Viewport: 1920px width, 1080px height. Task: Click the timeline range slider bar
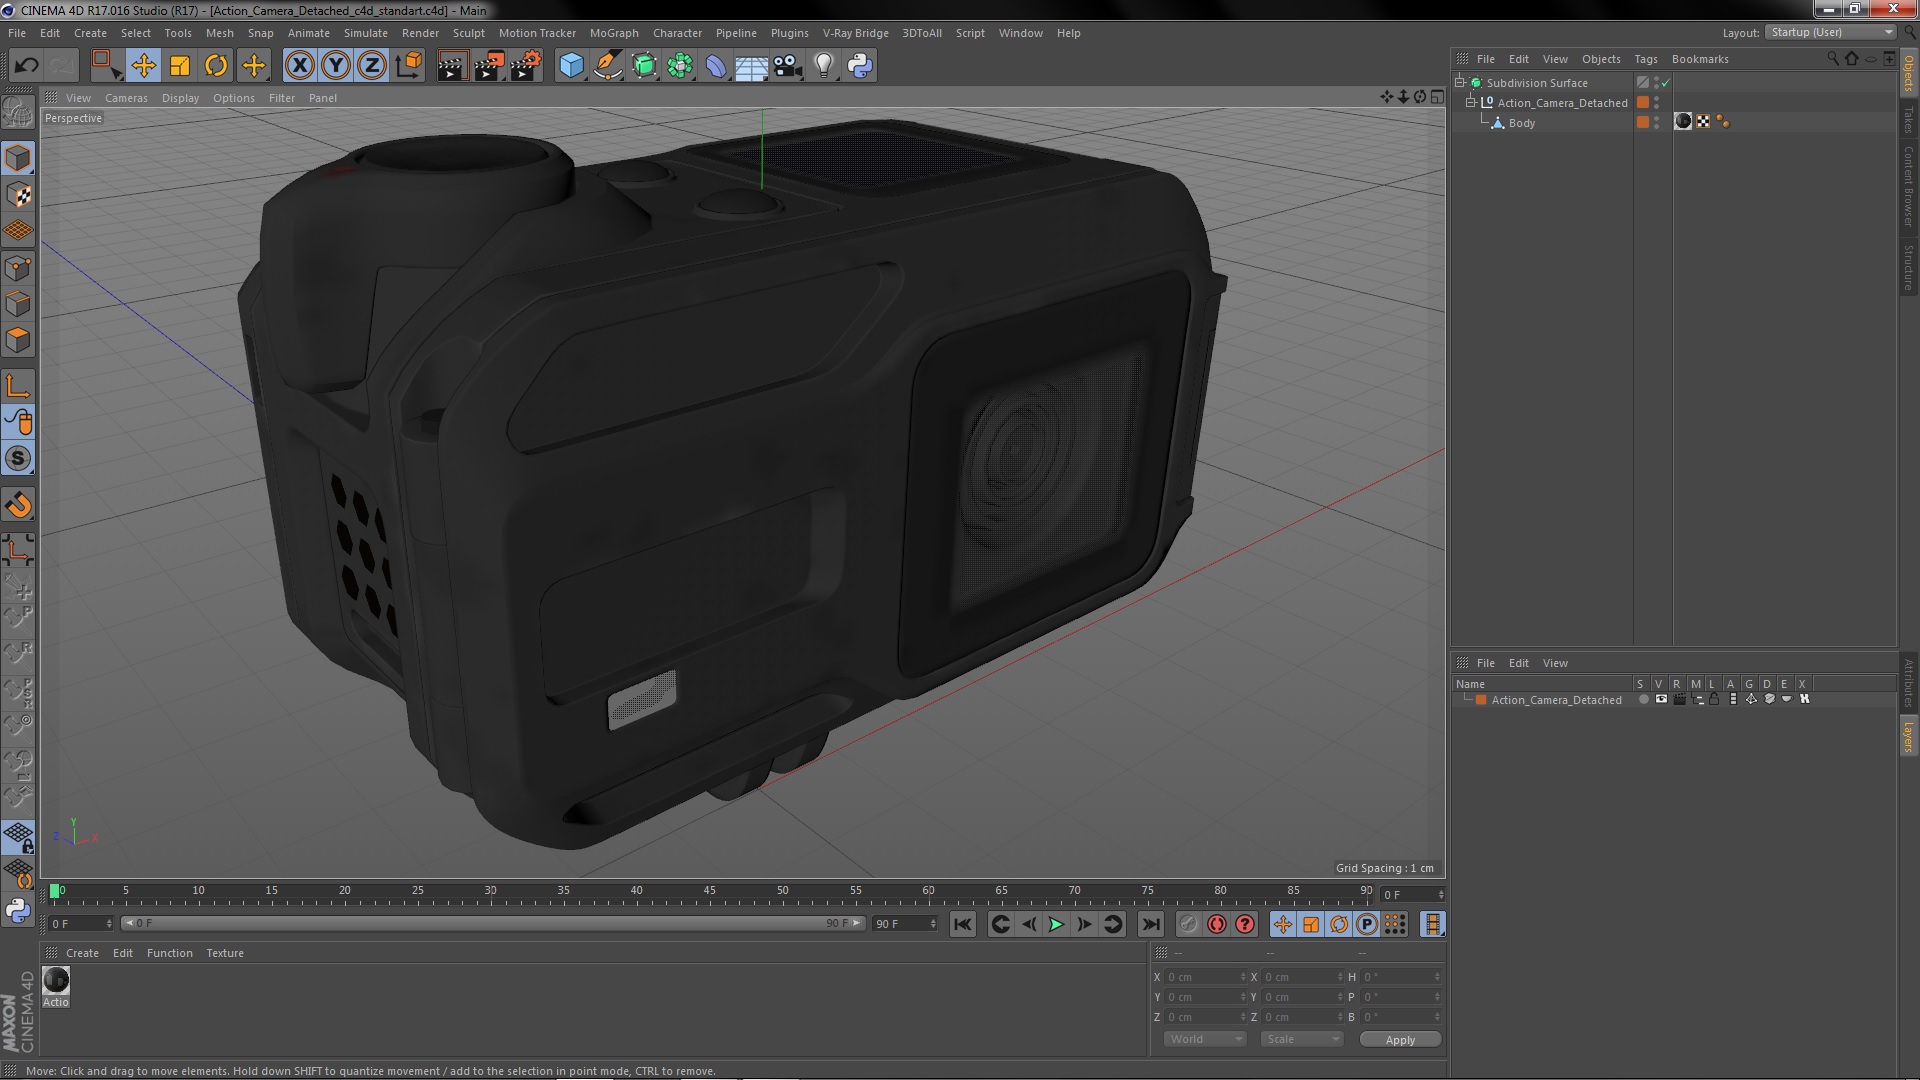[x=492, y=923]
